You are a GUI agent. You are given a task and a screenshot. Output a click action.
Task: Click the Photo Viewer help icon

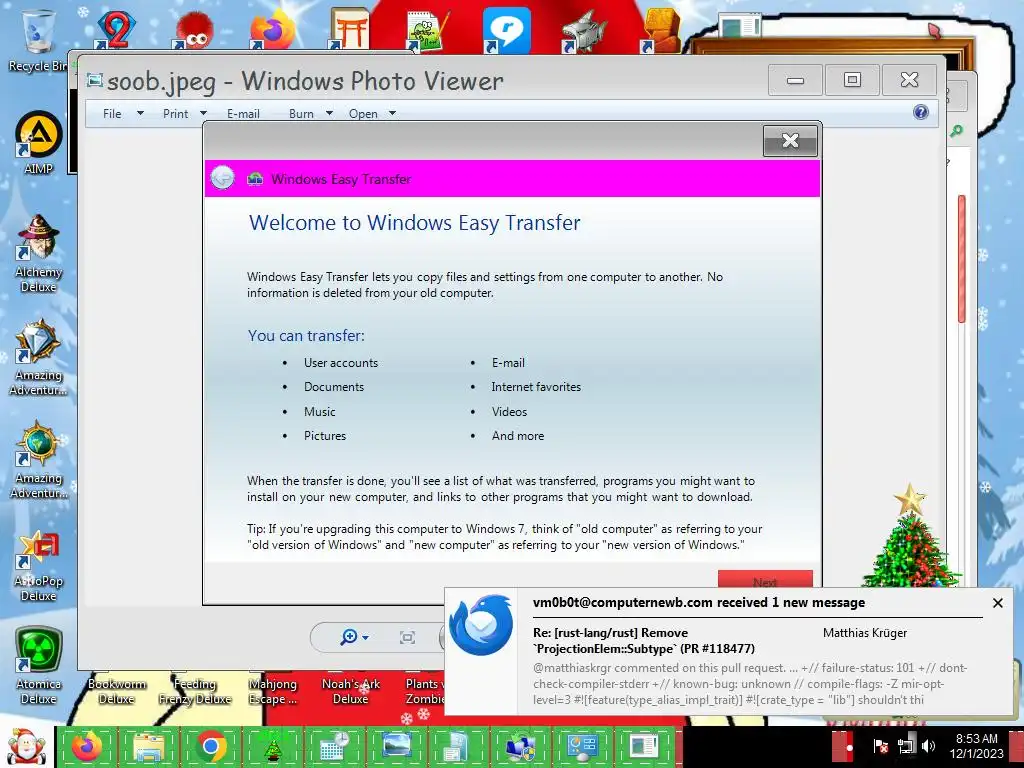click(921, 112)
